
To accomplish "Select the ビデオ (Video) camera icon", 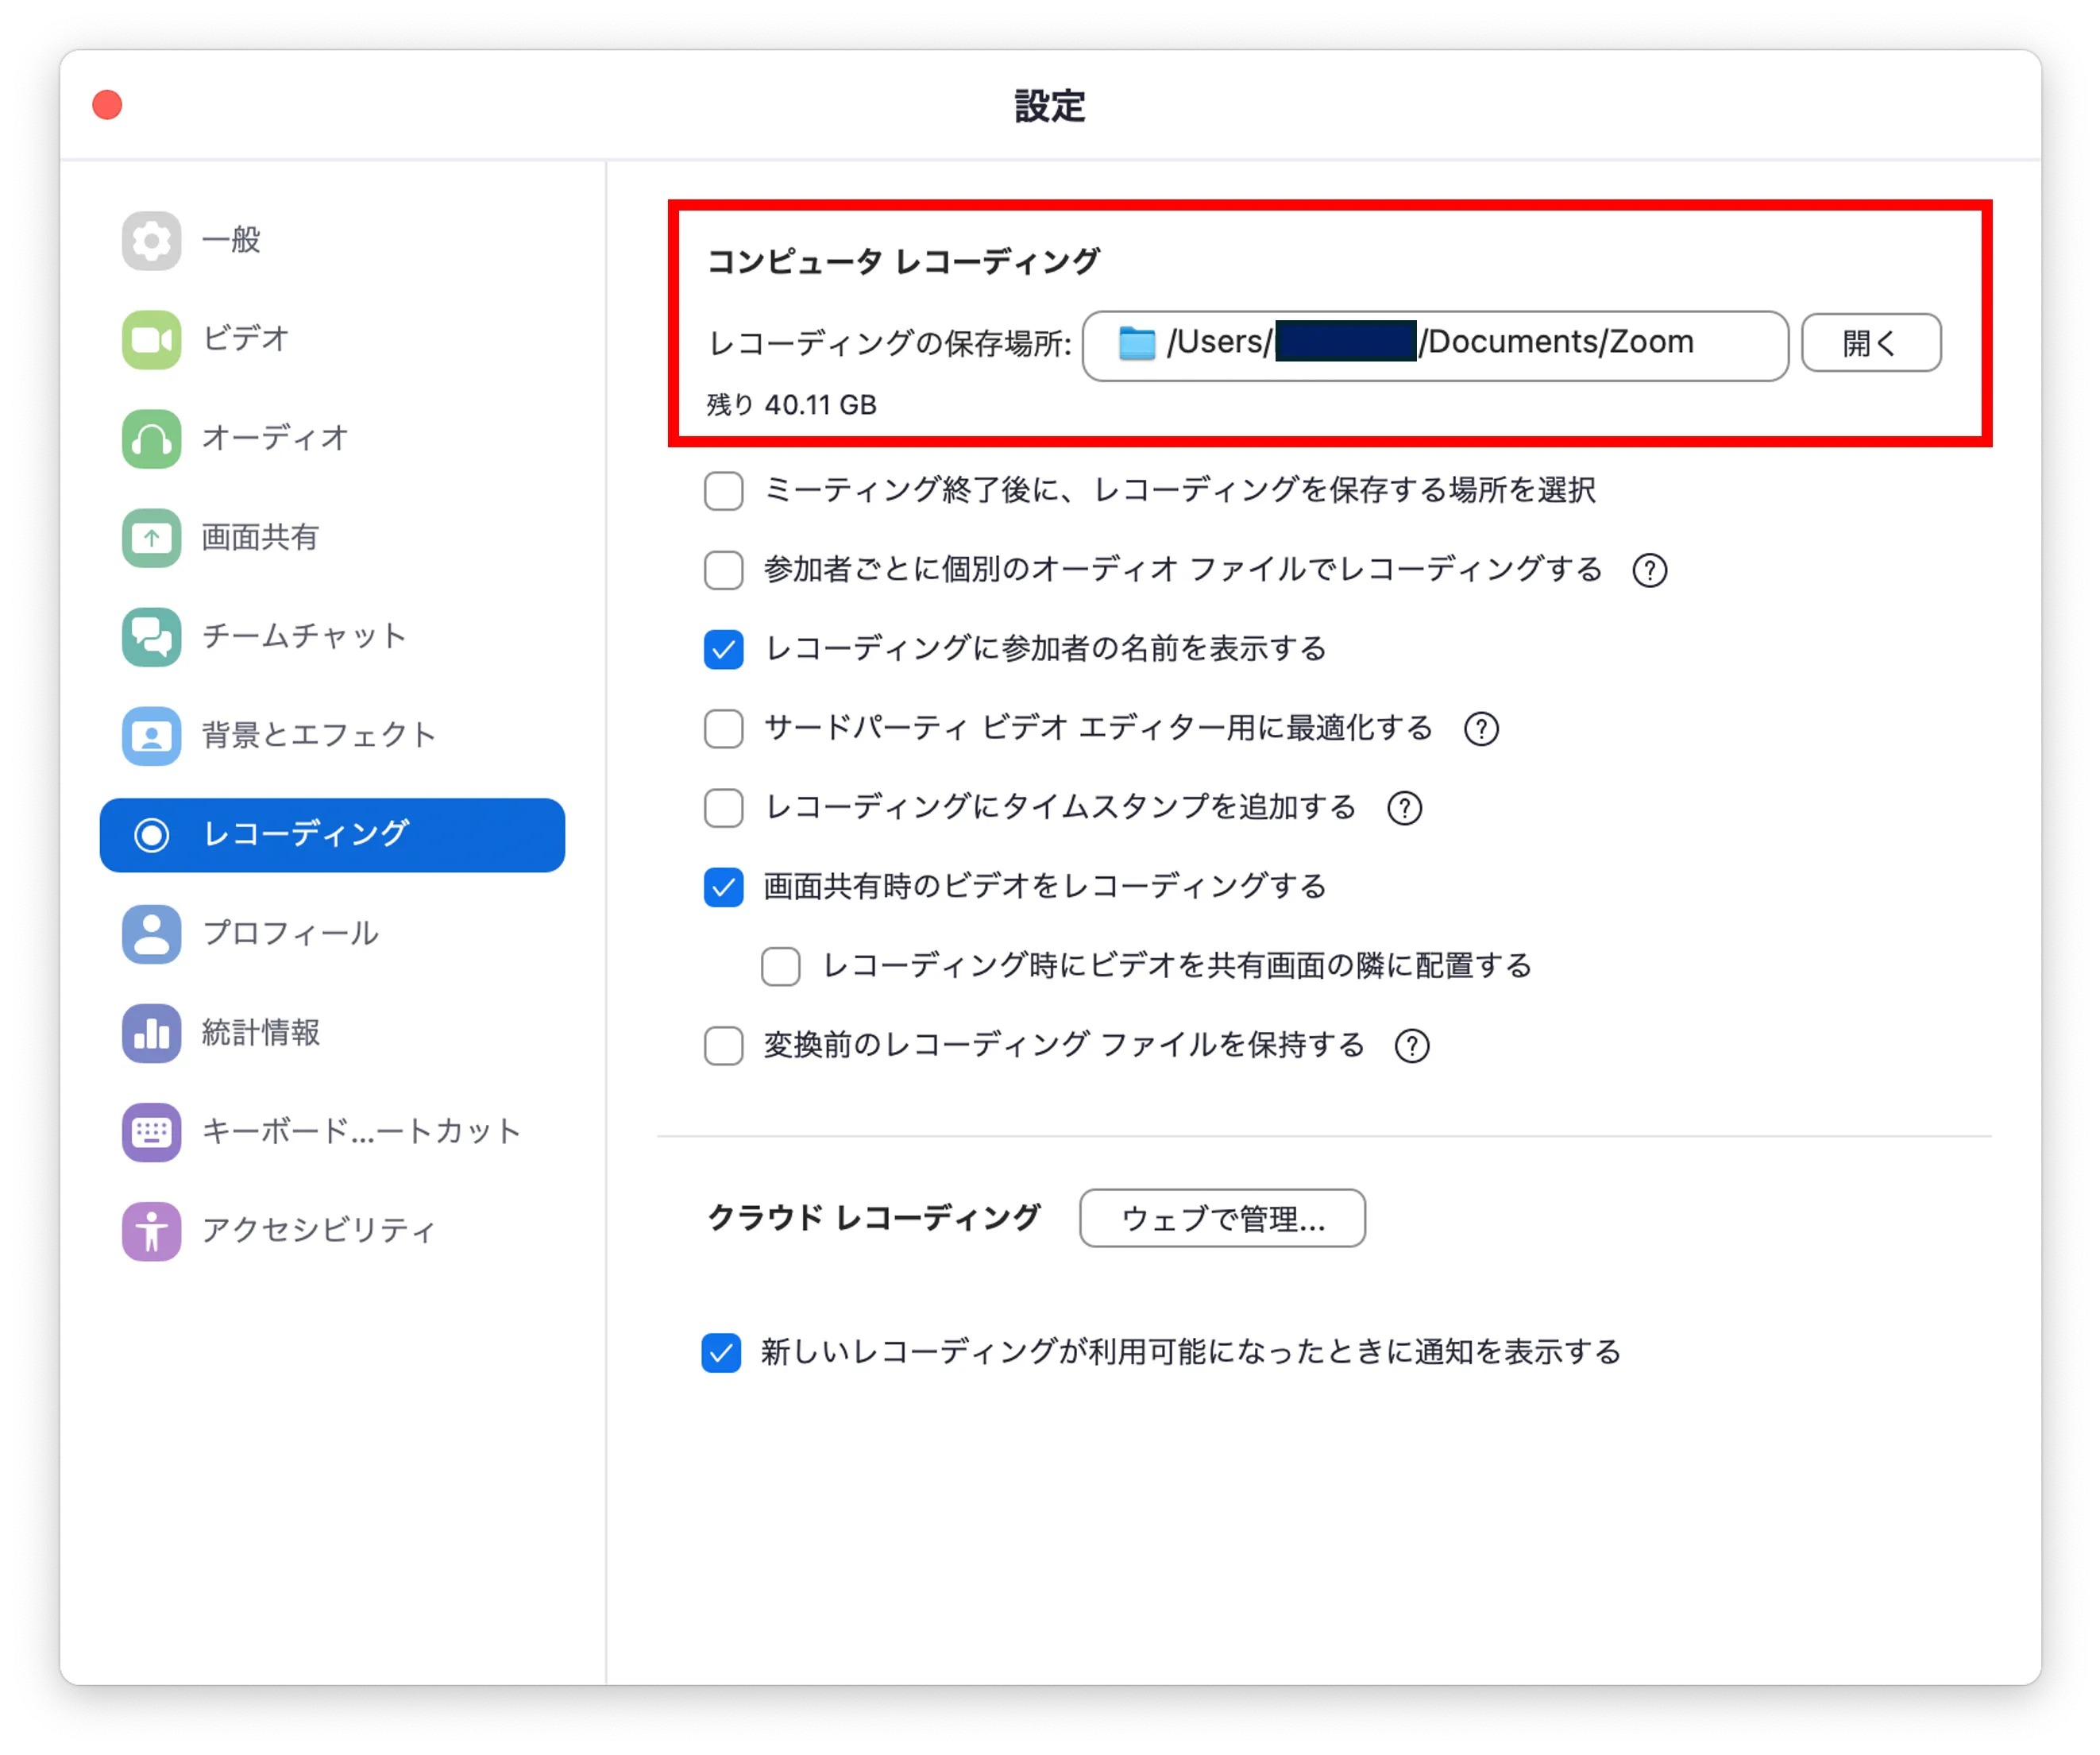I will click(151, 339).
